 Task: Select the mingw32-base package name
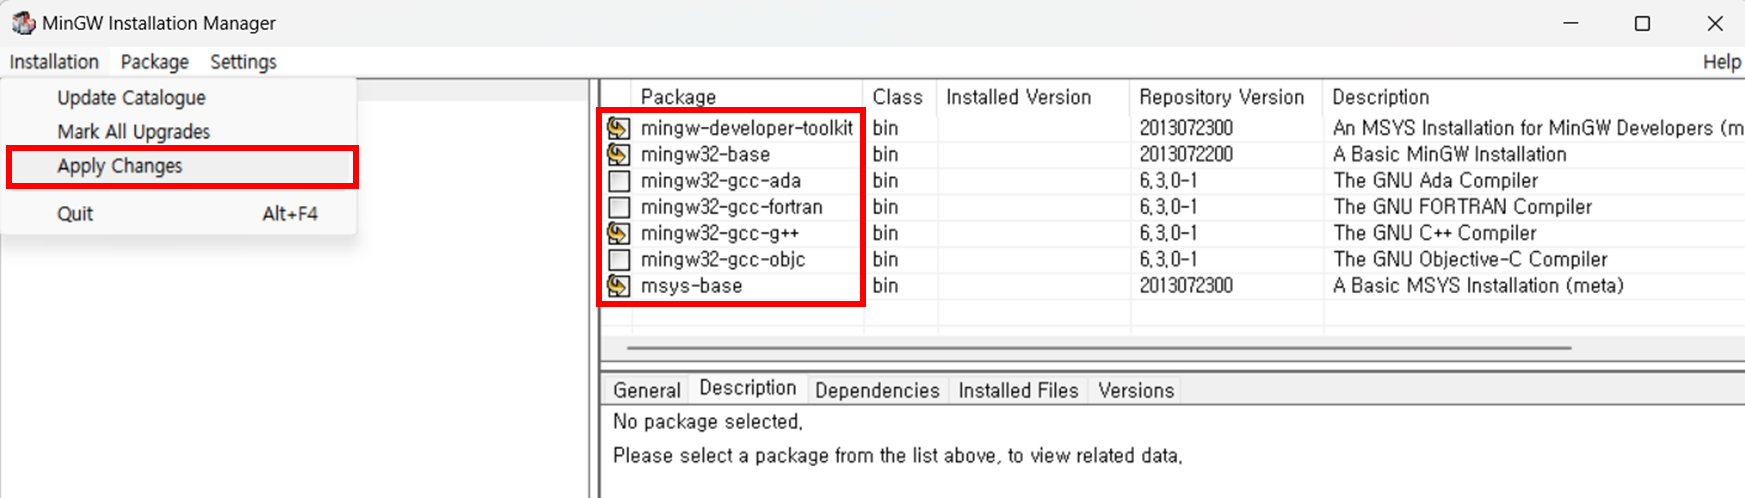pyautogui.click(x=705, y=154)
